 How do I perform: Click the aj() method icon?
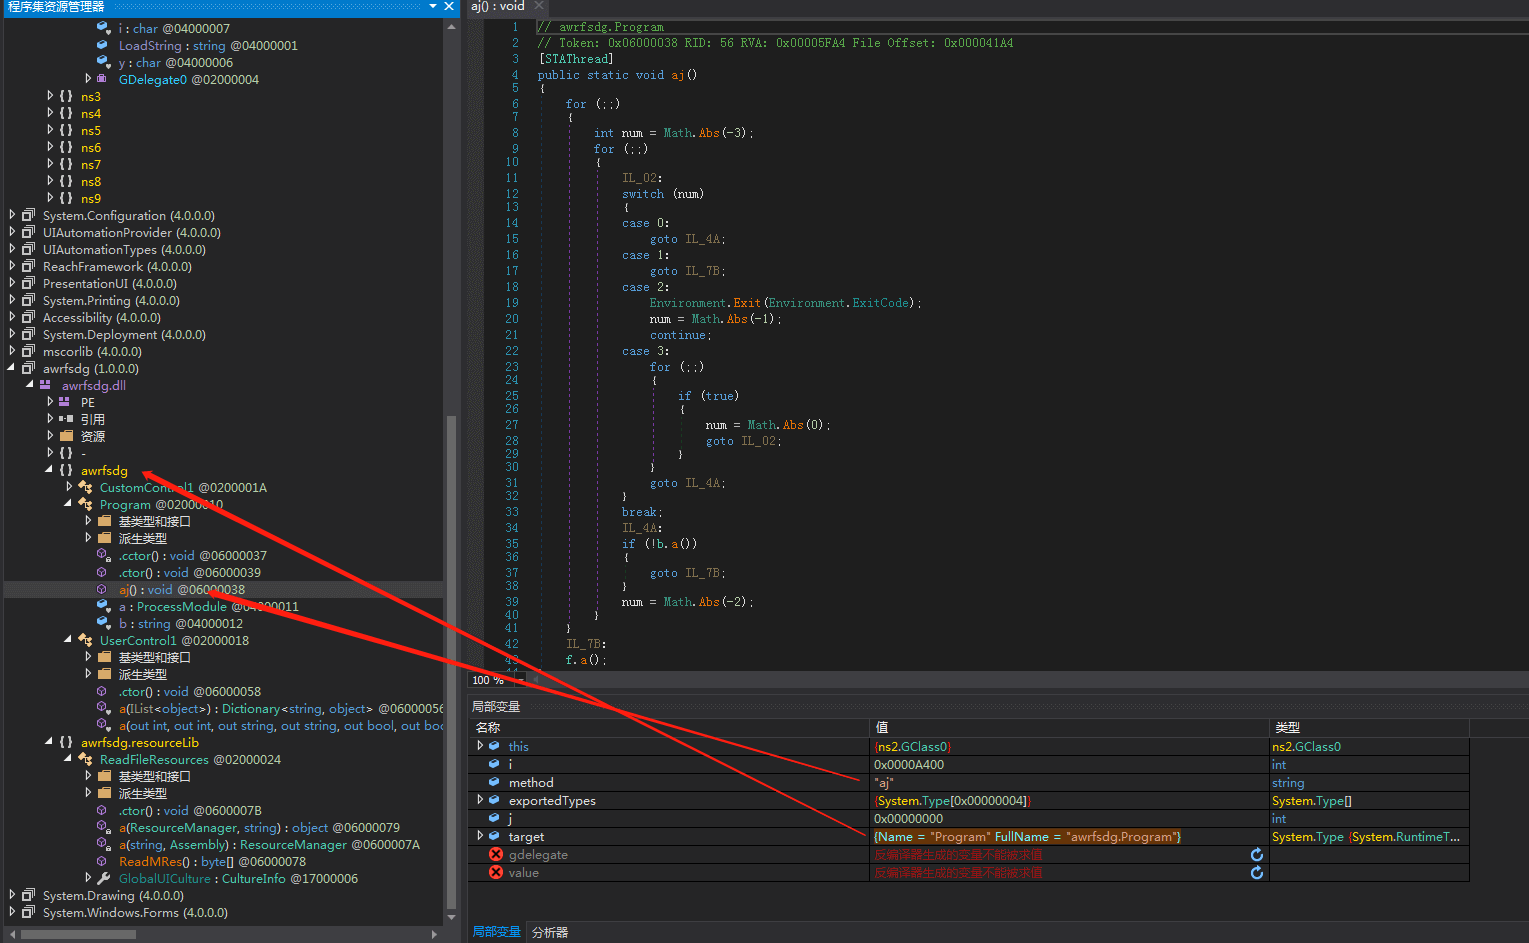coord(102,589)
